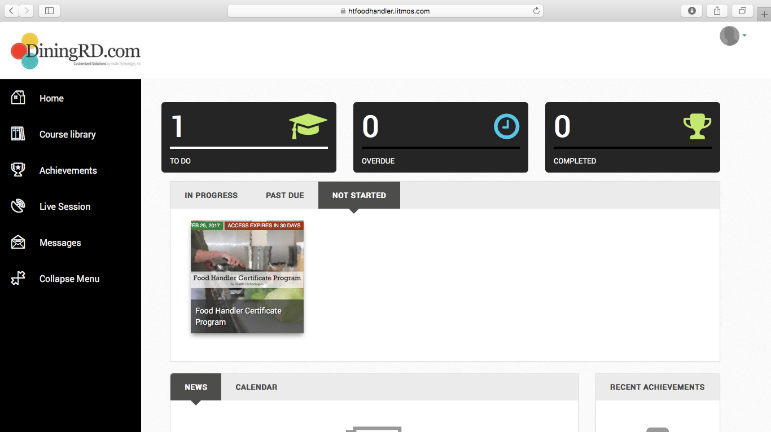The width and height of the screenshot is (771, 432).
Task: Click the Course library books icon
Action: (18, 134)
